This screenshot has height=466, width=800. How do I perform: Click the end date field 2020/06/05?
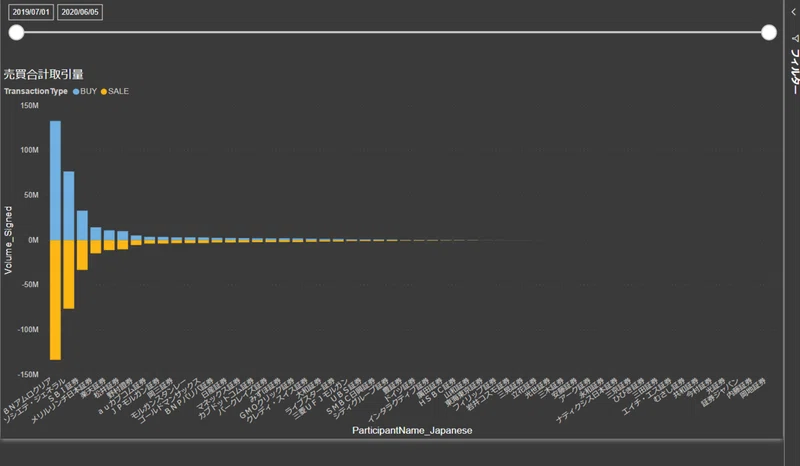point(80,12)
